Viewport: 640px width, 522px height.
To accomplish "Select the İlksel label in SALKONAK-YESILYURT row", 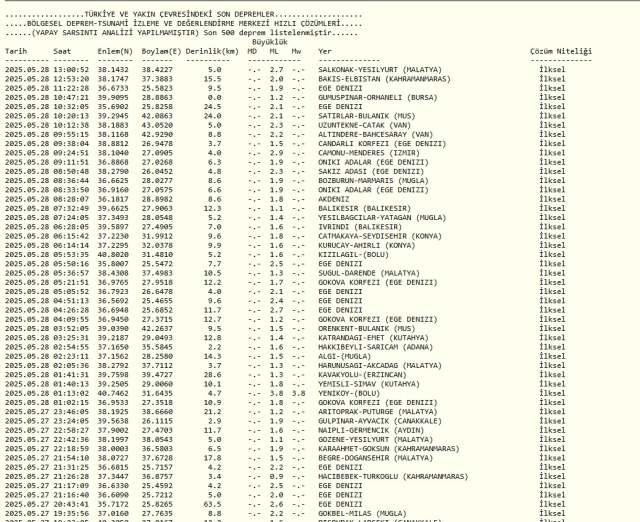I will (552, 70).
